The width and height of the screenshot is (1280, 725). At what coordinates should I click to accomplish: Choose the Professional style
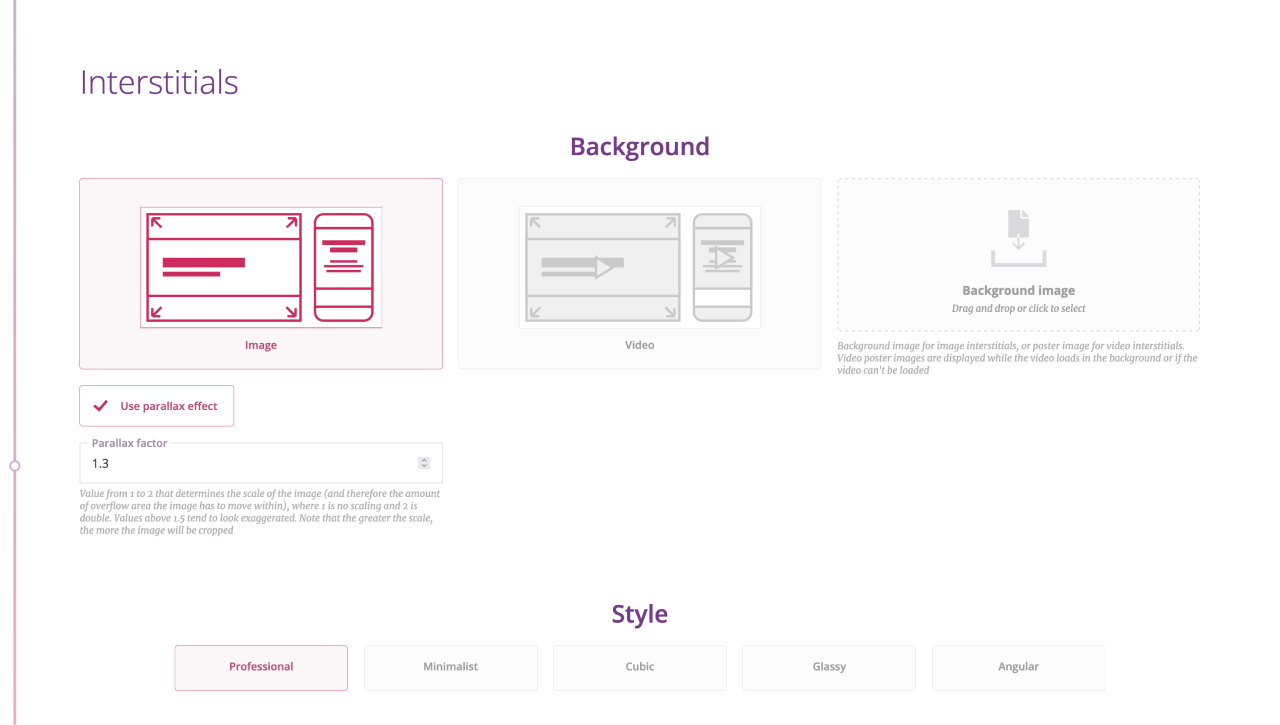[x=261, y=667]
